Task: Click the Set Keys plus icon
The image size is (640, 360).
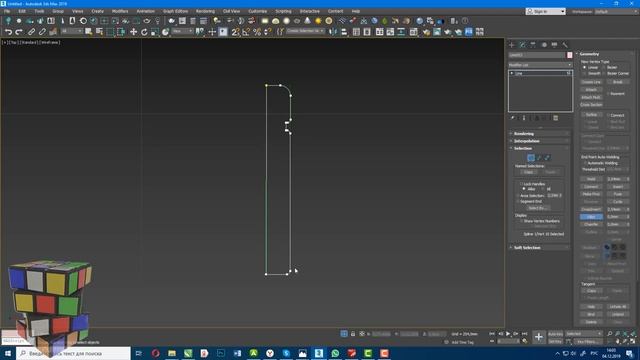Action: click(539, 337)
